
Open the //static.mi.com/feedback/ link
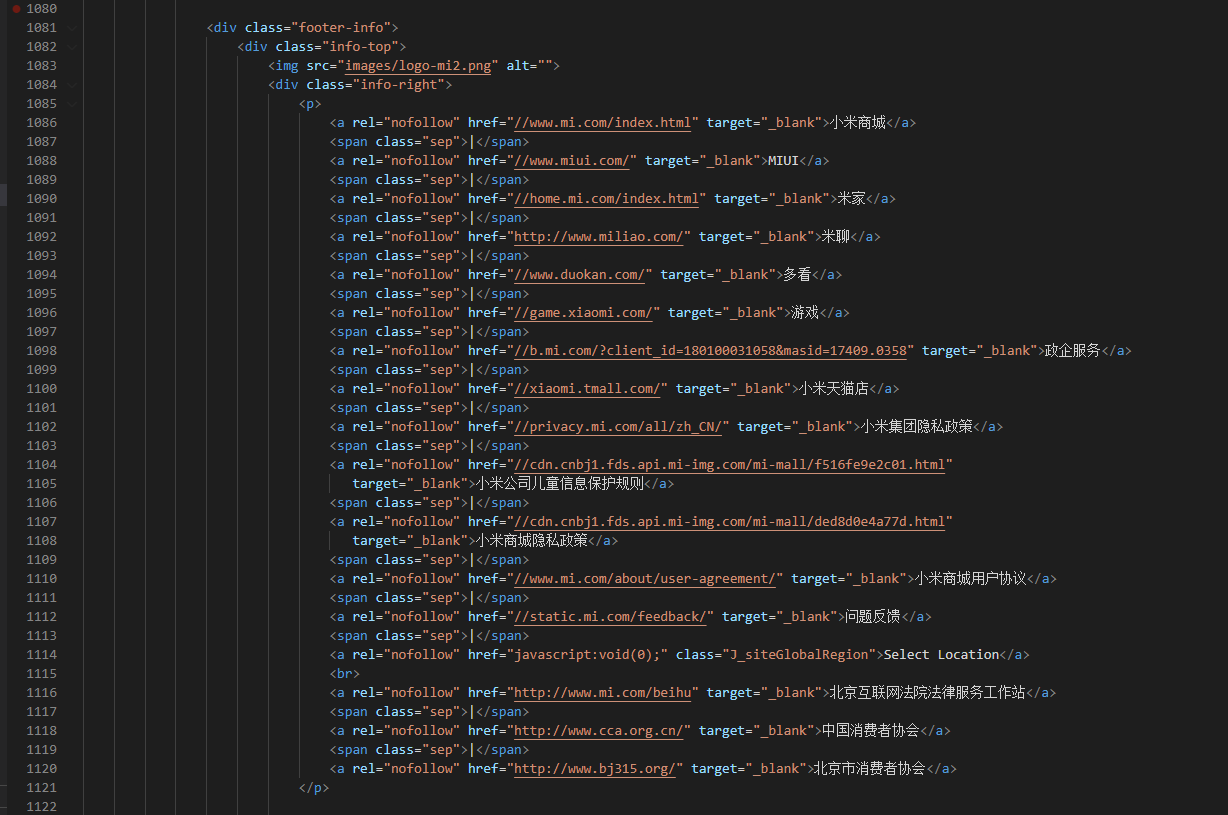610,616
